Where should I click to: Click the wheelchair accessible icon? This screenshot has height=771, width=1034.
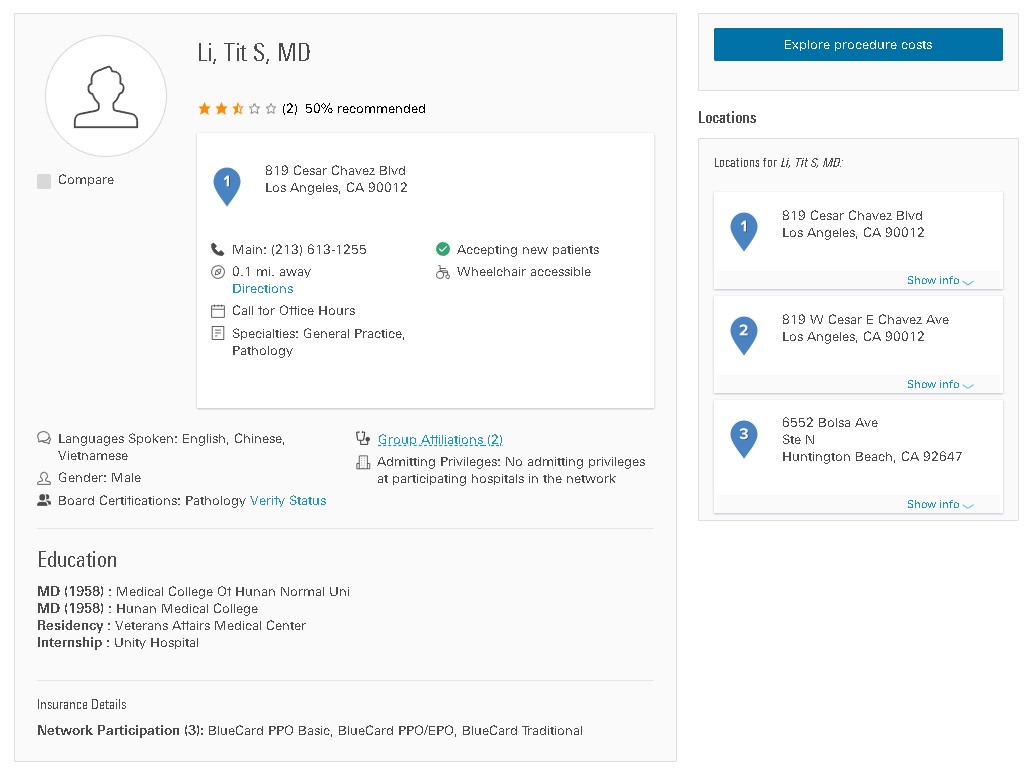(443, 272)
